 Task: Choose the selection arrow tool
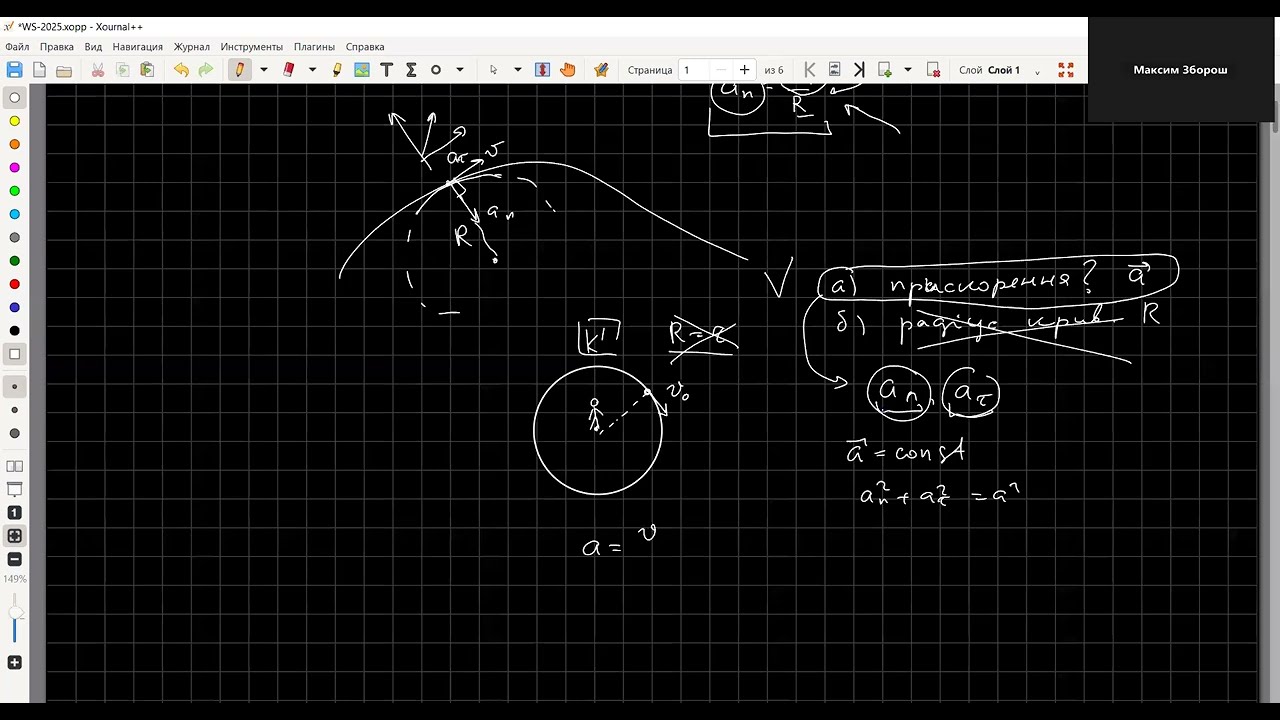[493, 70]
